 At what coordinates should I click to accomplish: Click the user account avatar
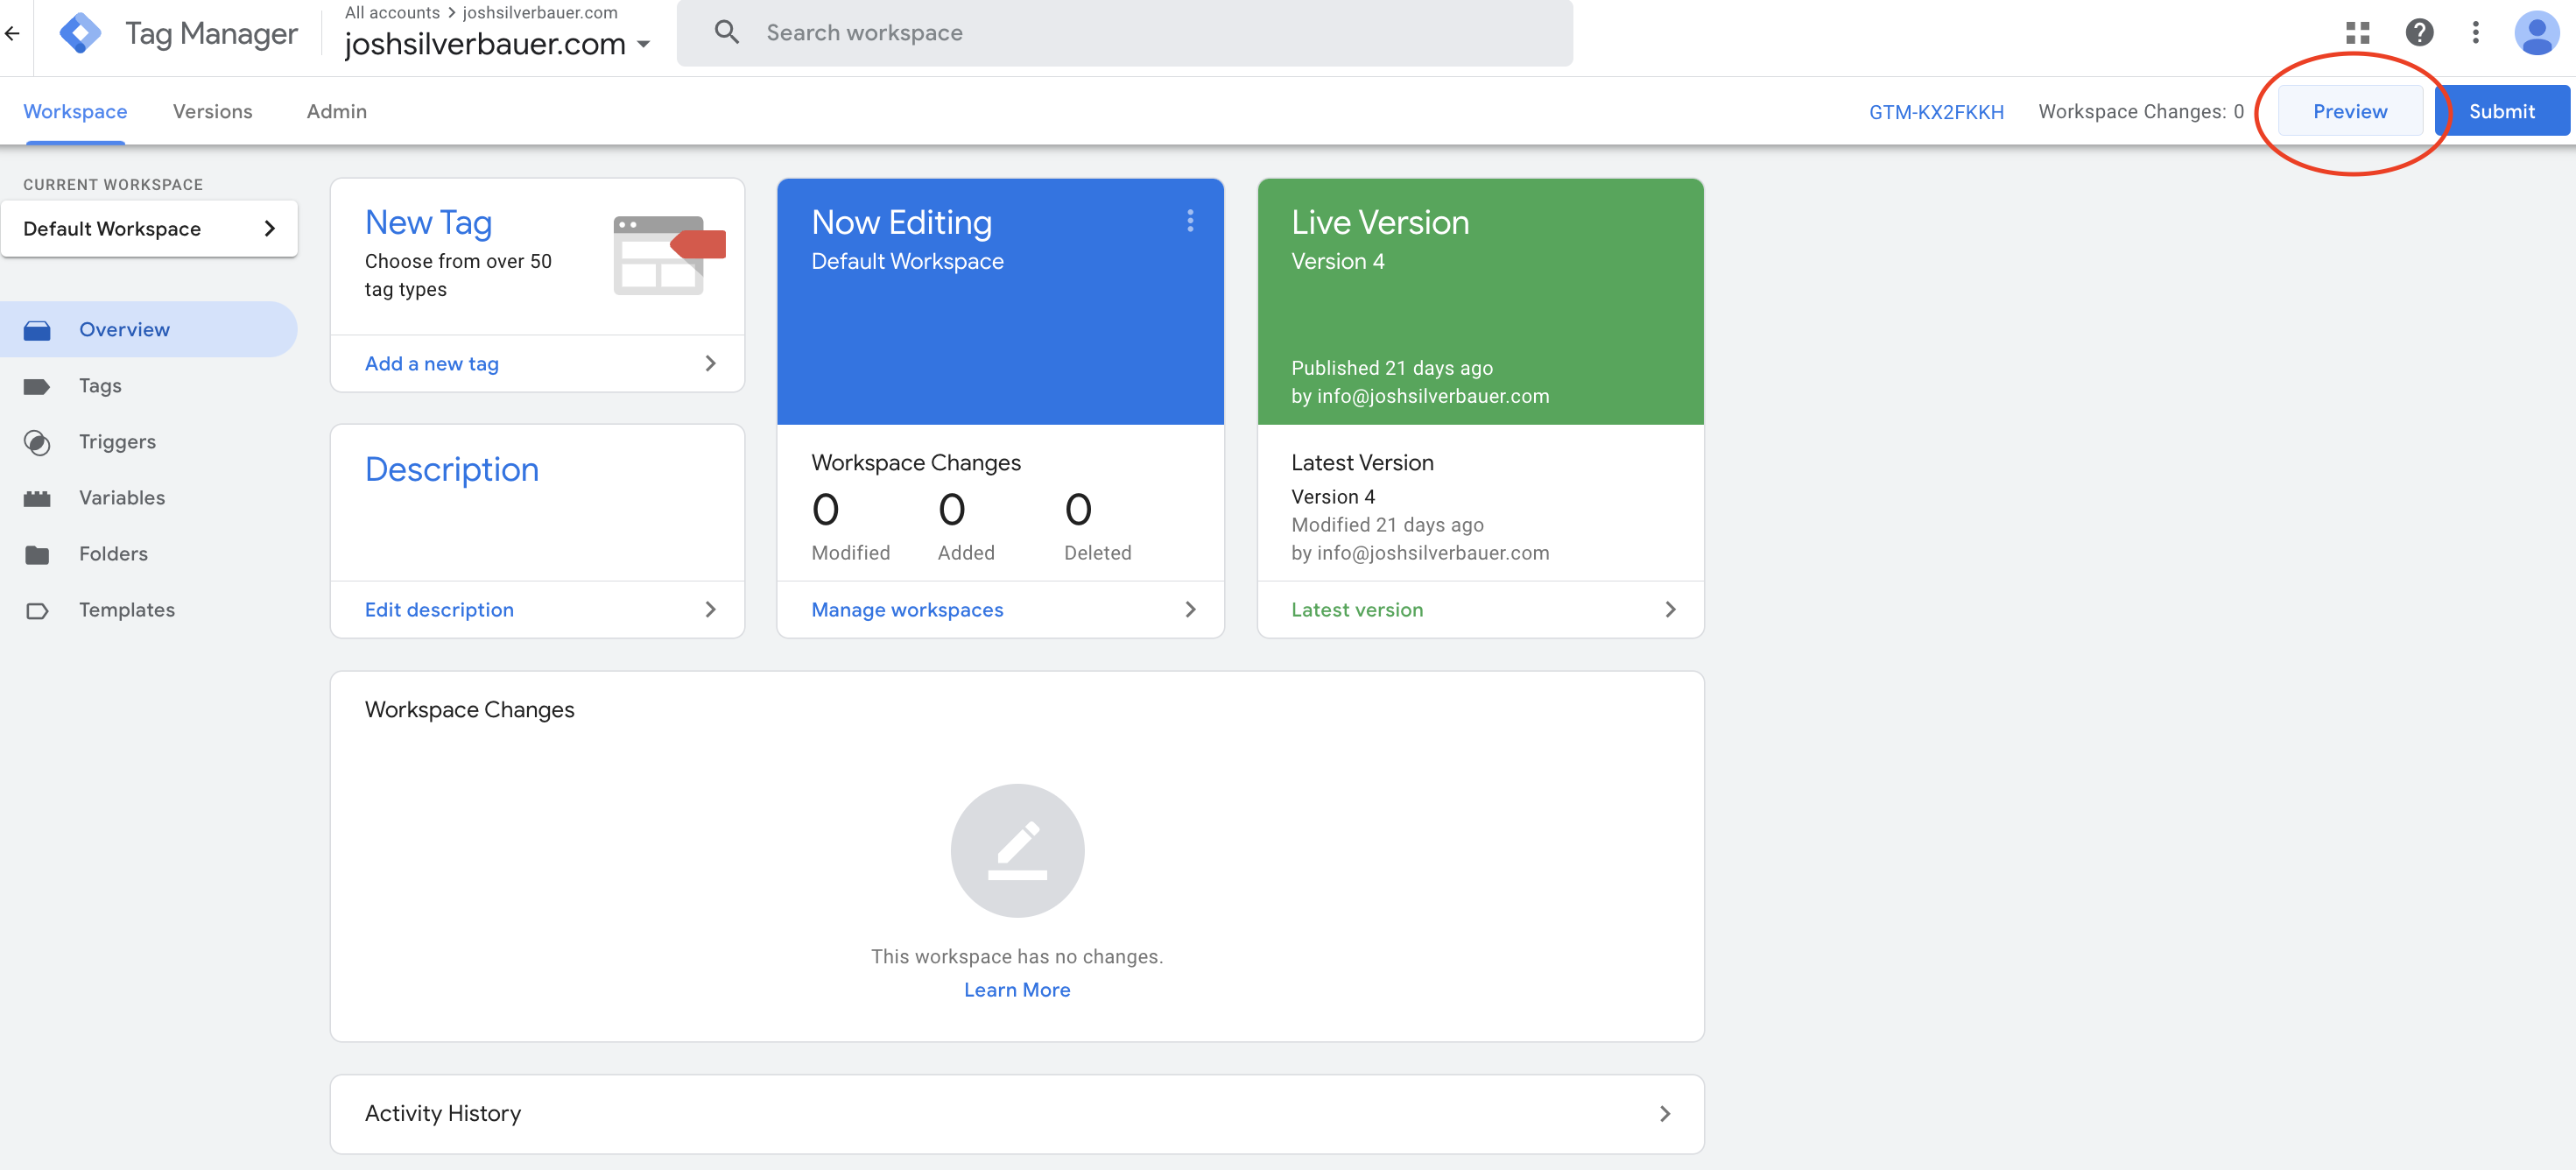point(2537,33)
